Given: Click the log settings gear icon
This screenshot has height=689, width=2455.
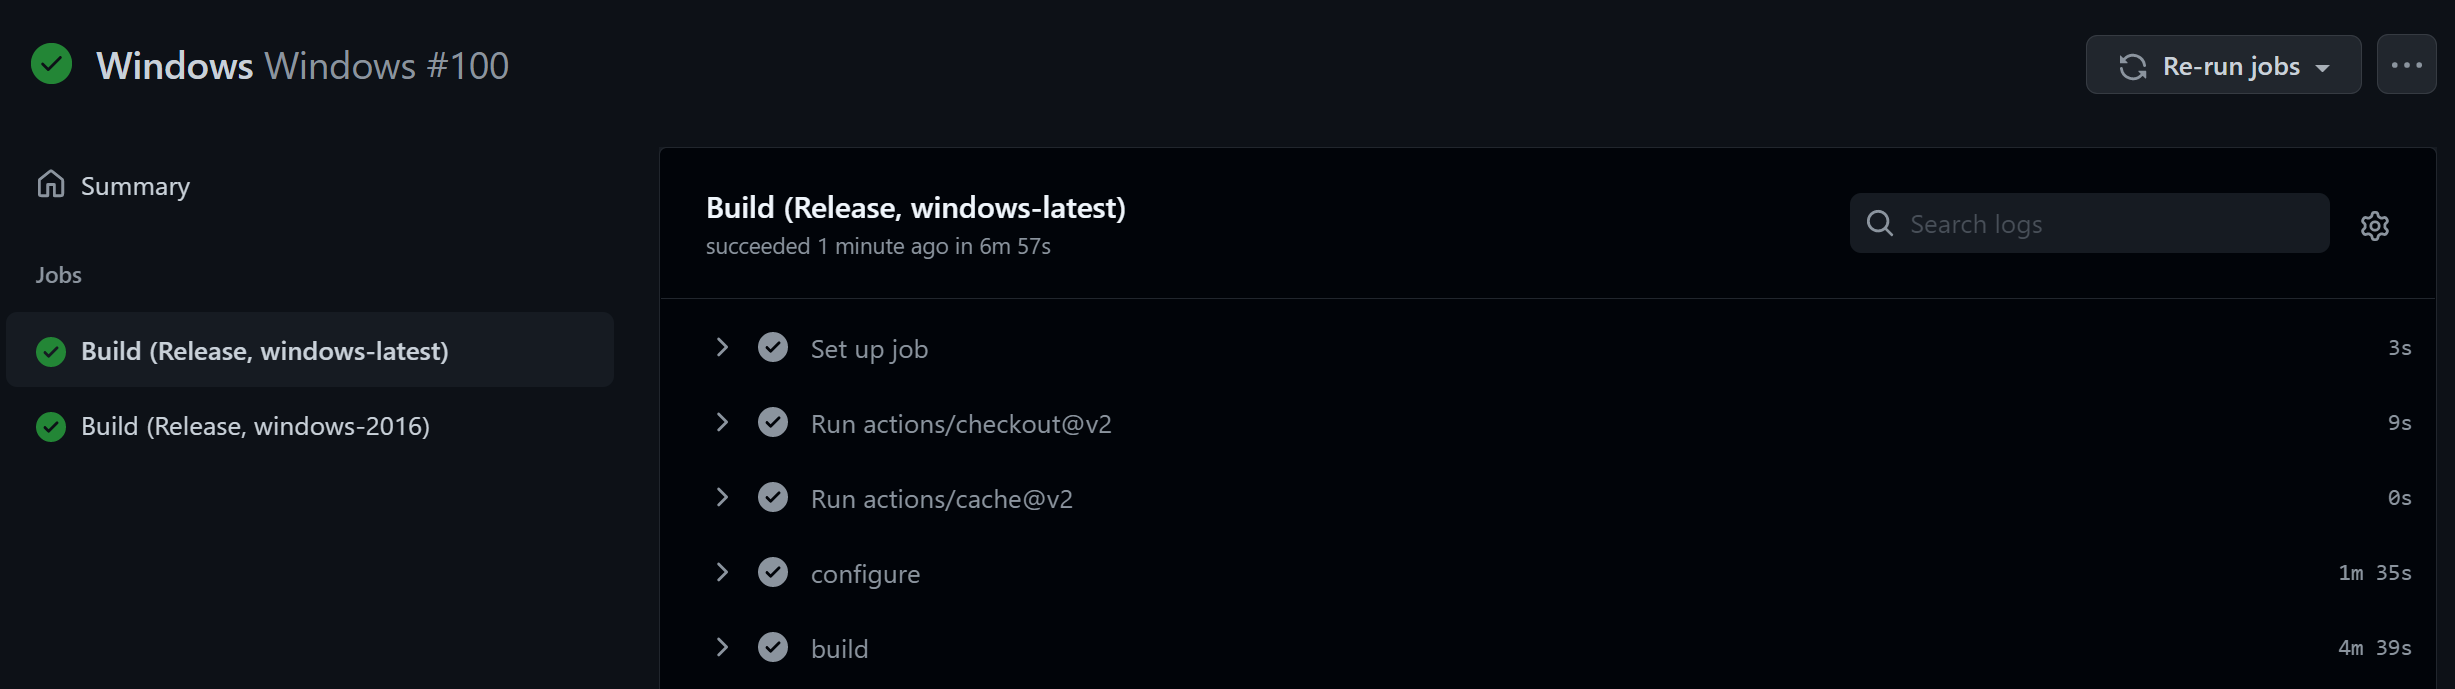Looking at the screenshot, I should click(2374, 226).
